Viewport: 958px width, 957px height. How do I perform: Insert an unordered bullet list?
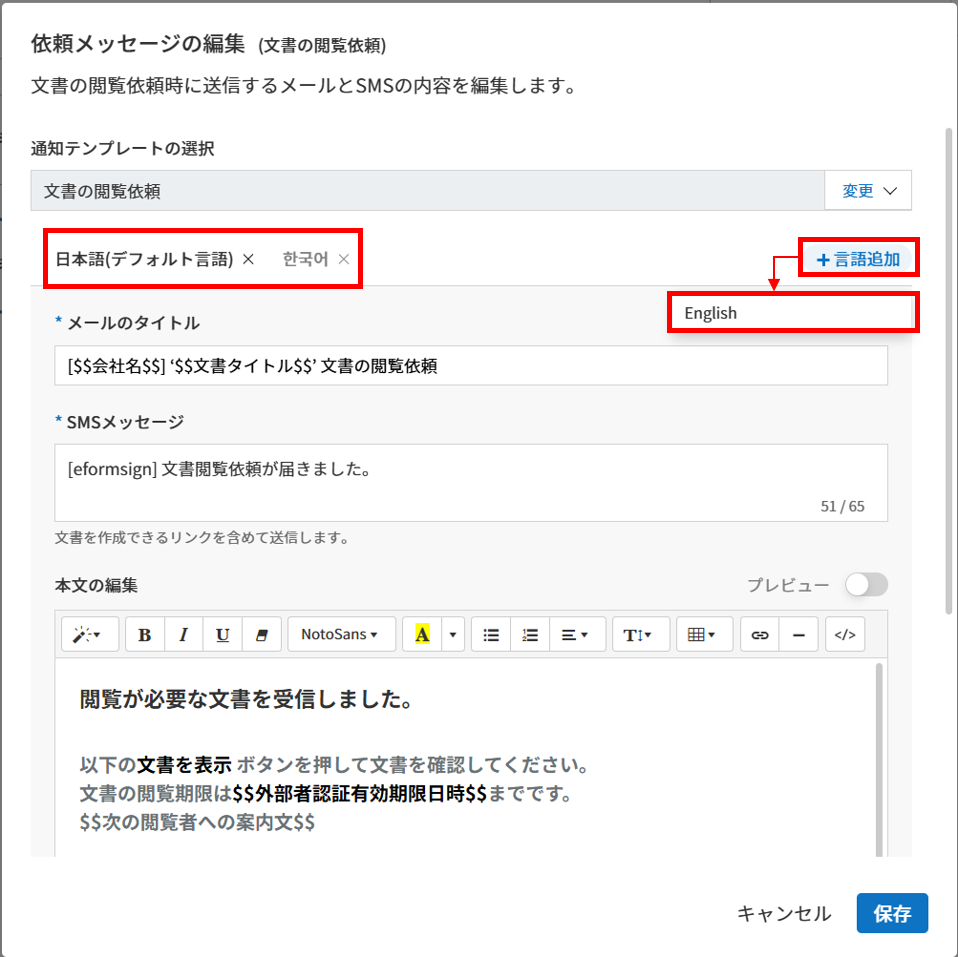491,635
